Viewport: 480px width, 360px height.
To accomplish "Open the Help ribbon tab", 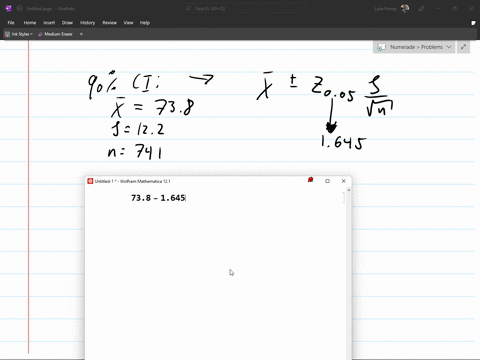I will click(145, 23).
